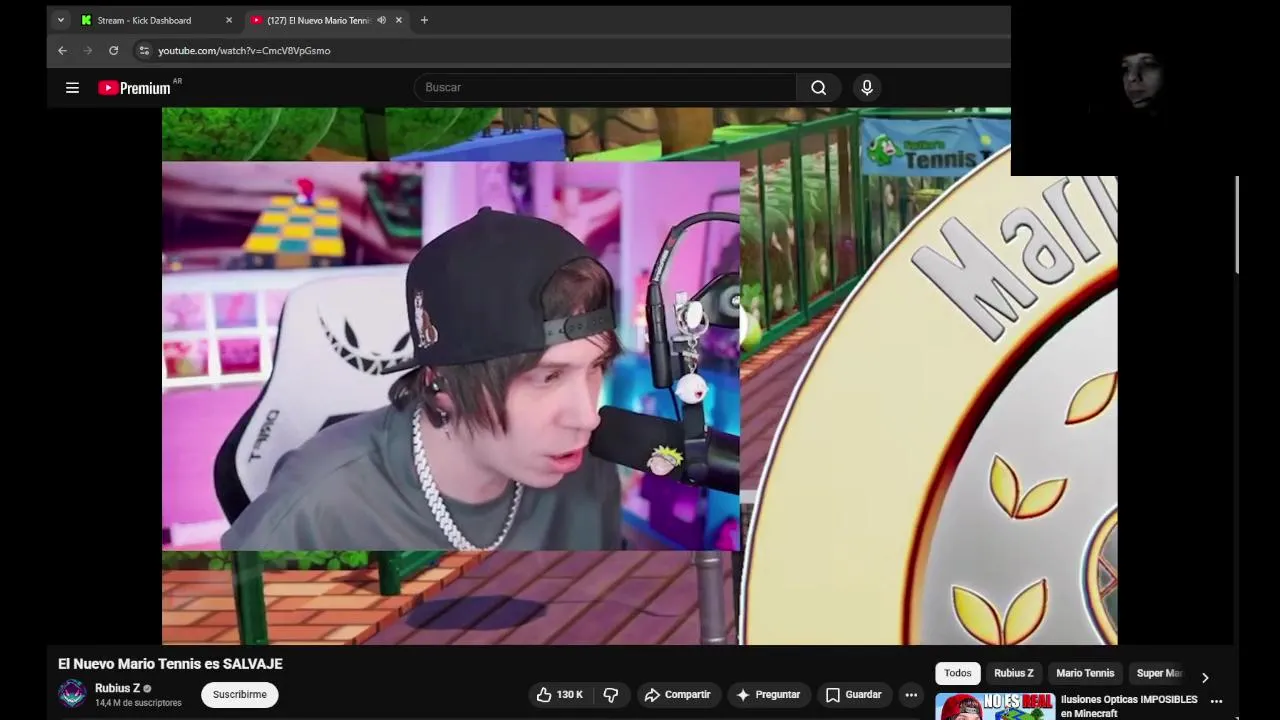Image resolution: width=1280 pixels, height=720 pixels.
Task: Start voice search with microphone icon
Action: click(x=867, y=88)
